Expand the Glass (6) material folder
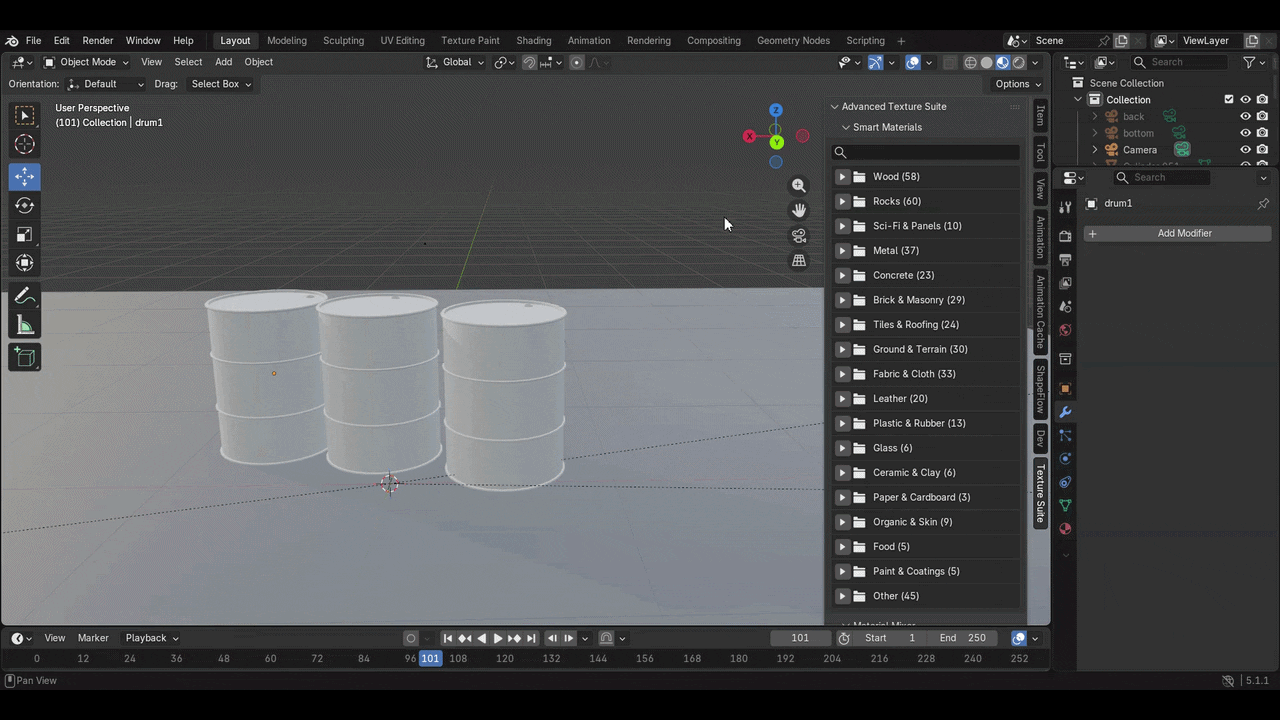 (x=842, y=448)
